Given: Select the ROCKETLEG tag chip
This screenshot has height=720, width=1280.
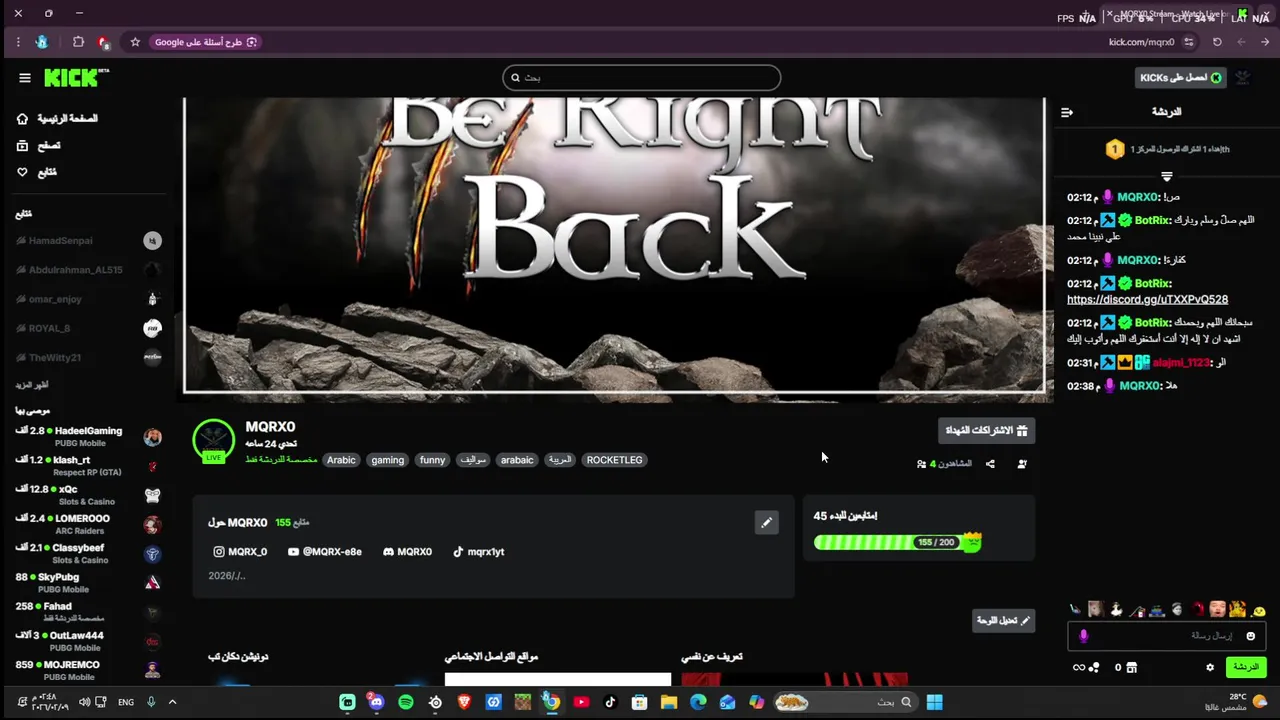Looking at the screenshot, I should pyautogui.click(x=614, y=460).
